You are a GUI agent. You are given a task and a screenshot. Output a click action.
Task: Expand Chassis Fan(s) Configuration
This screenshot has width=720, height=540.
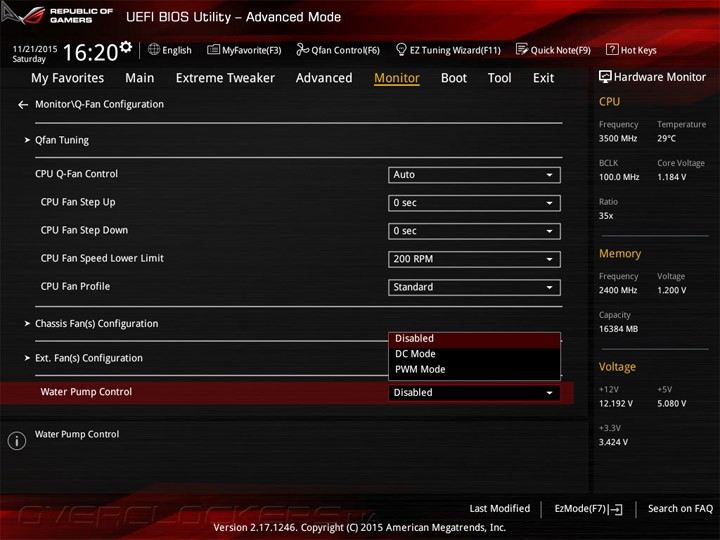[x=96, y=324]
